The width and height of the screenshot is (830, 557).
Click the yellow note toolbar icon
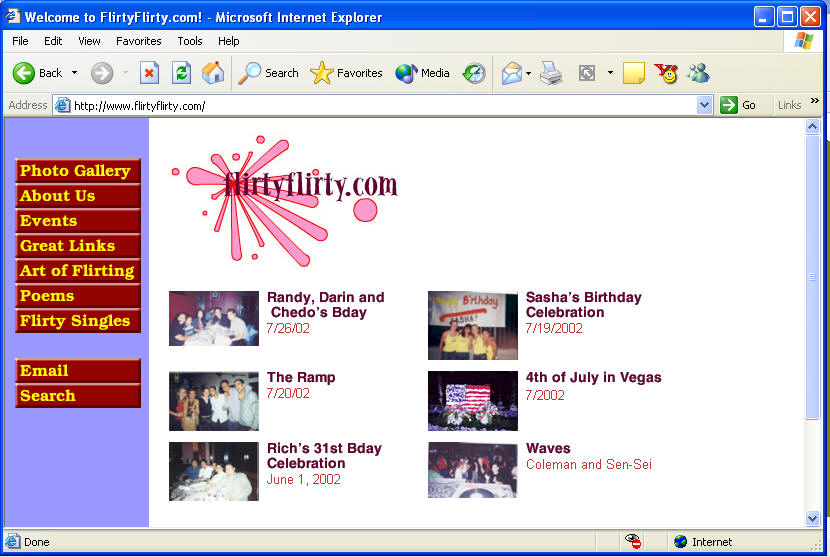pyautogui.click(x=634, y=73)
